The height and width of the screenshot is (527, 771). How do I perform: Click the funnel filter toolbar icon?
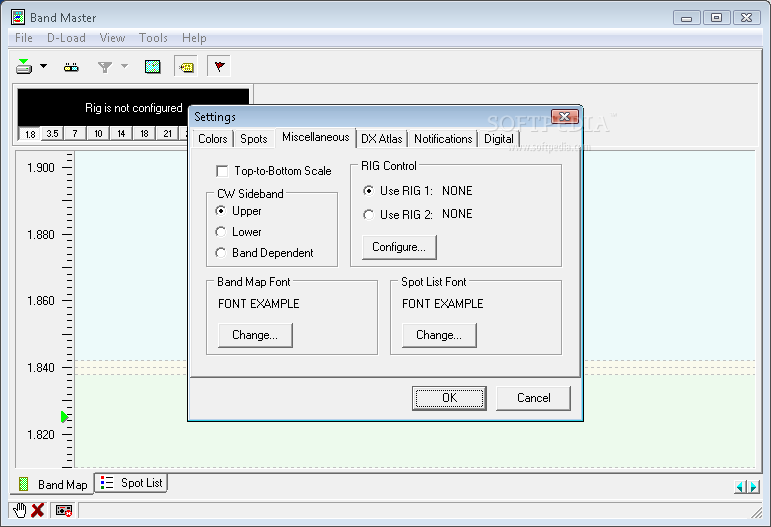[x=105, y=67]
